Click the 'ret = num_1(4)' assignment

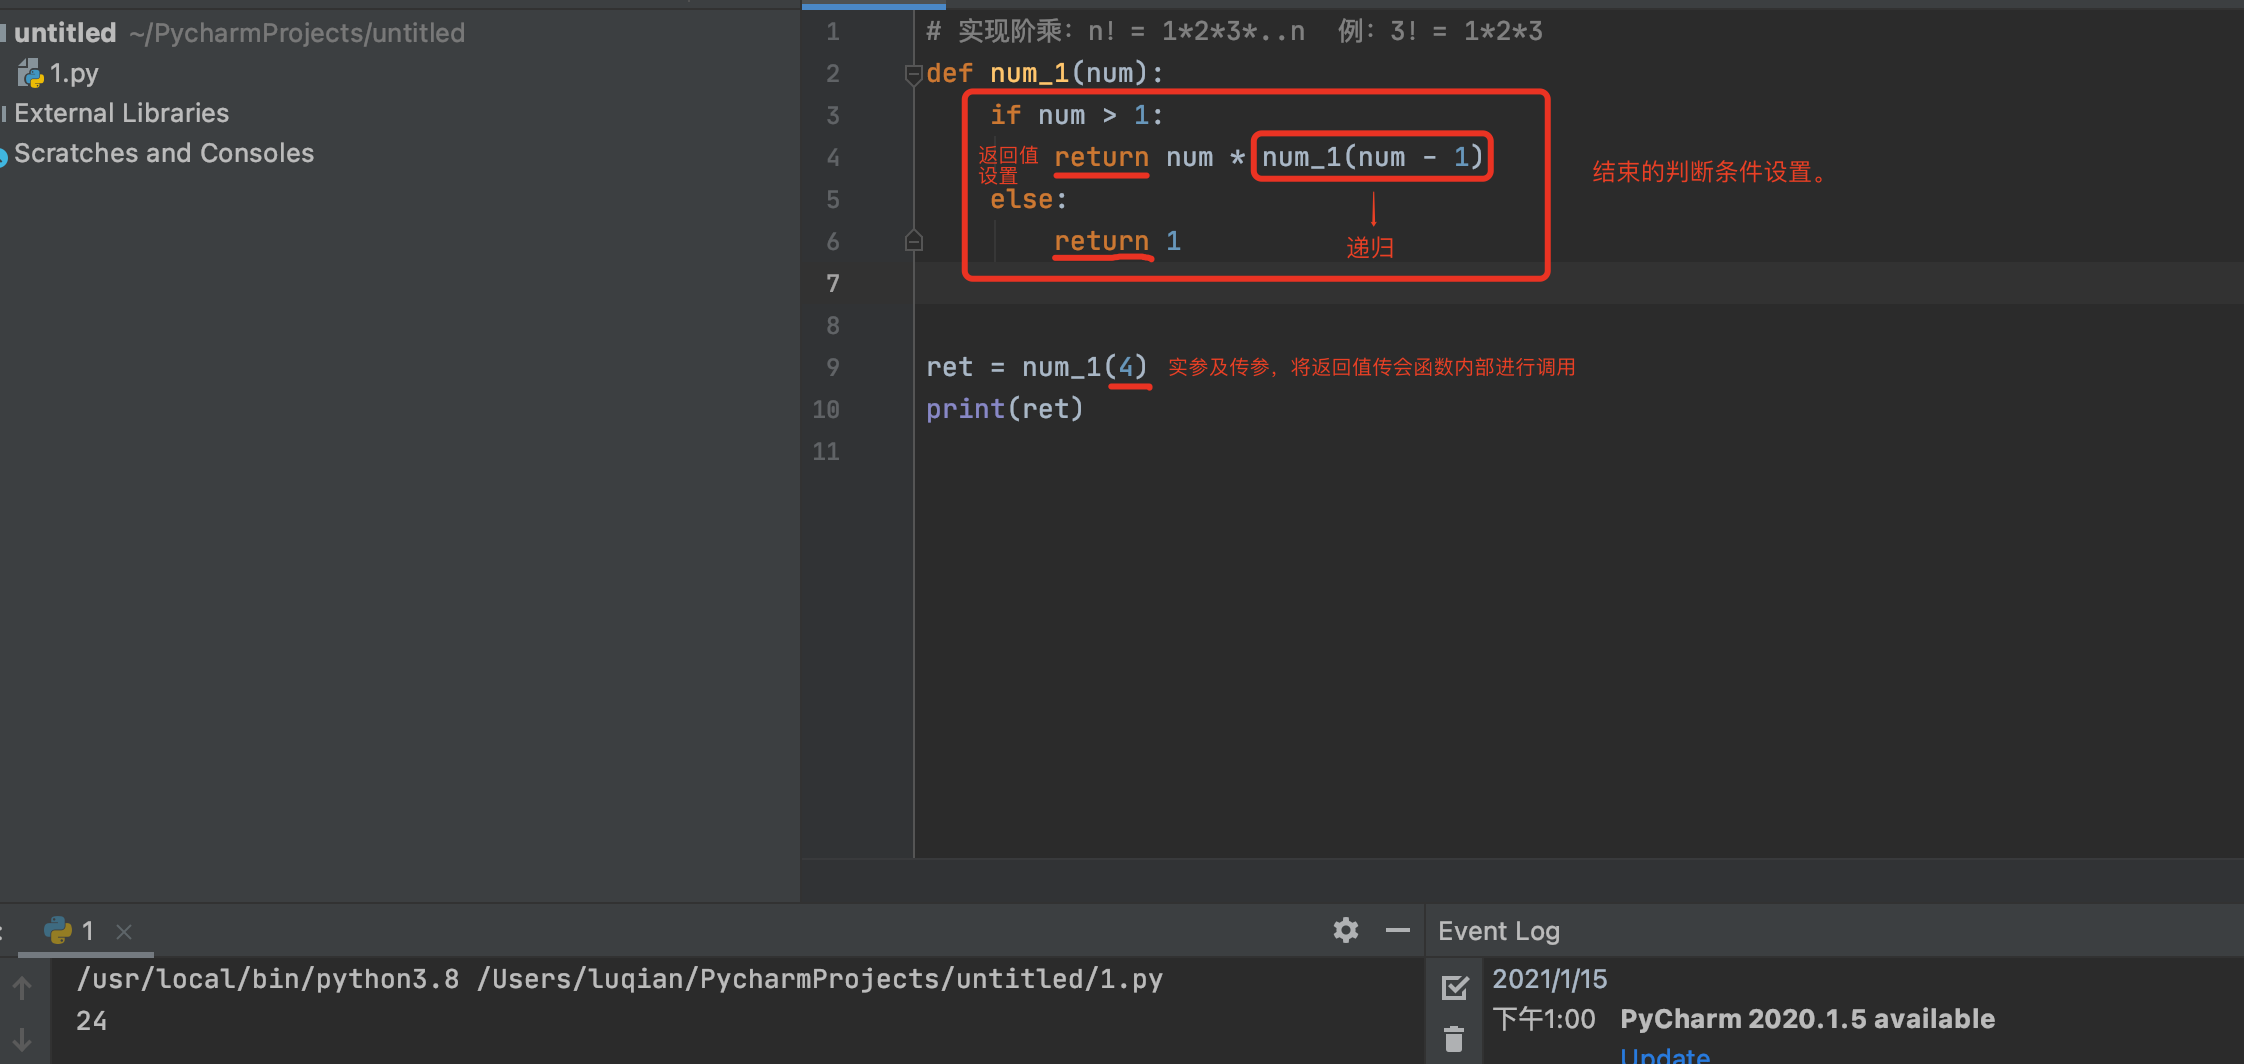coord(1037,367)
